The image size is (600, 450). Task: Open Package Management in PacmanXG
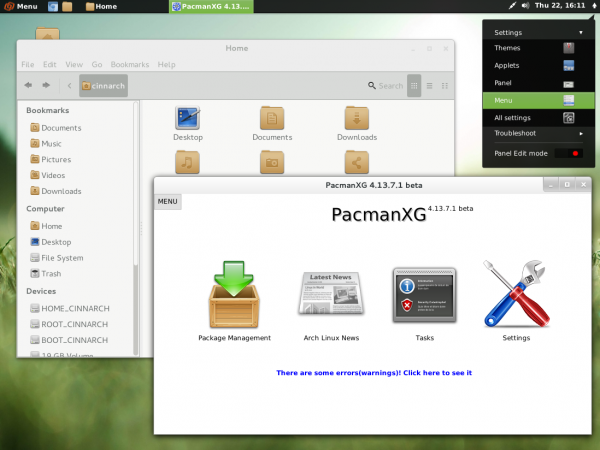[x=234, y=296]
